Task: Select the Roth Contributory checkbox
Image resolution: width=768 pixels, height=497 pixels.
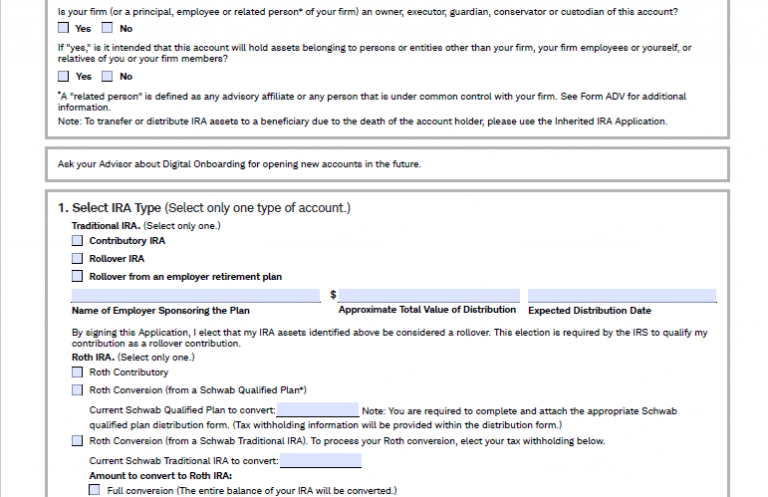Action: click(x=77, y=372)
